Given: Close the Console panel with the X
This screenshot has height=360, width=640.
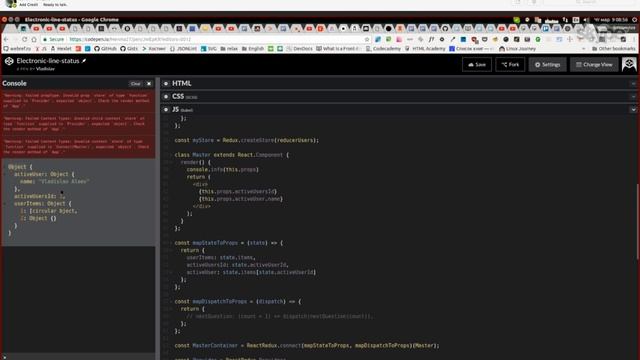Looking at the screenshot, I should click(149, 84).
